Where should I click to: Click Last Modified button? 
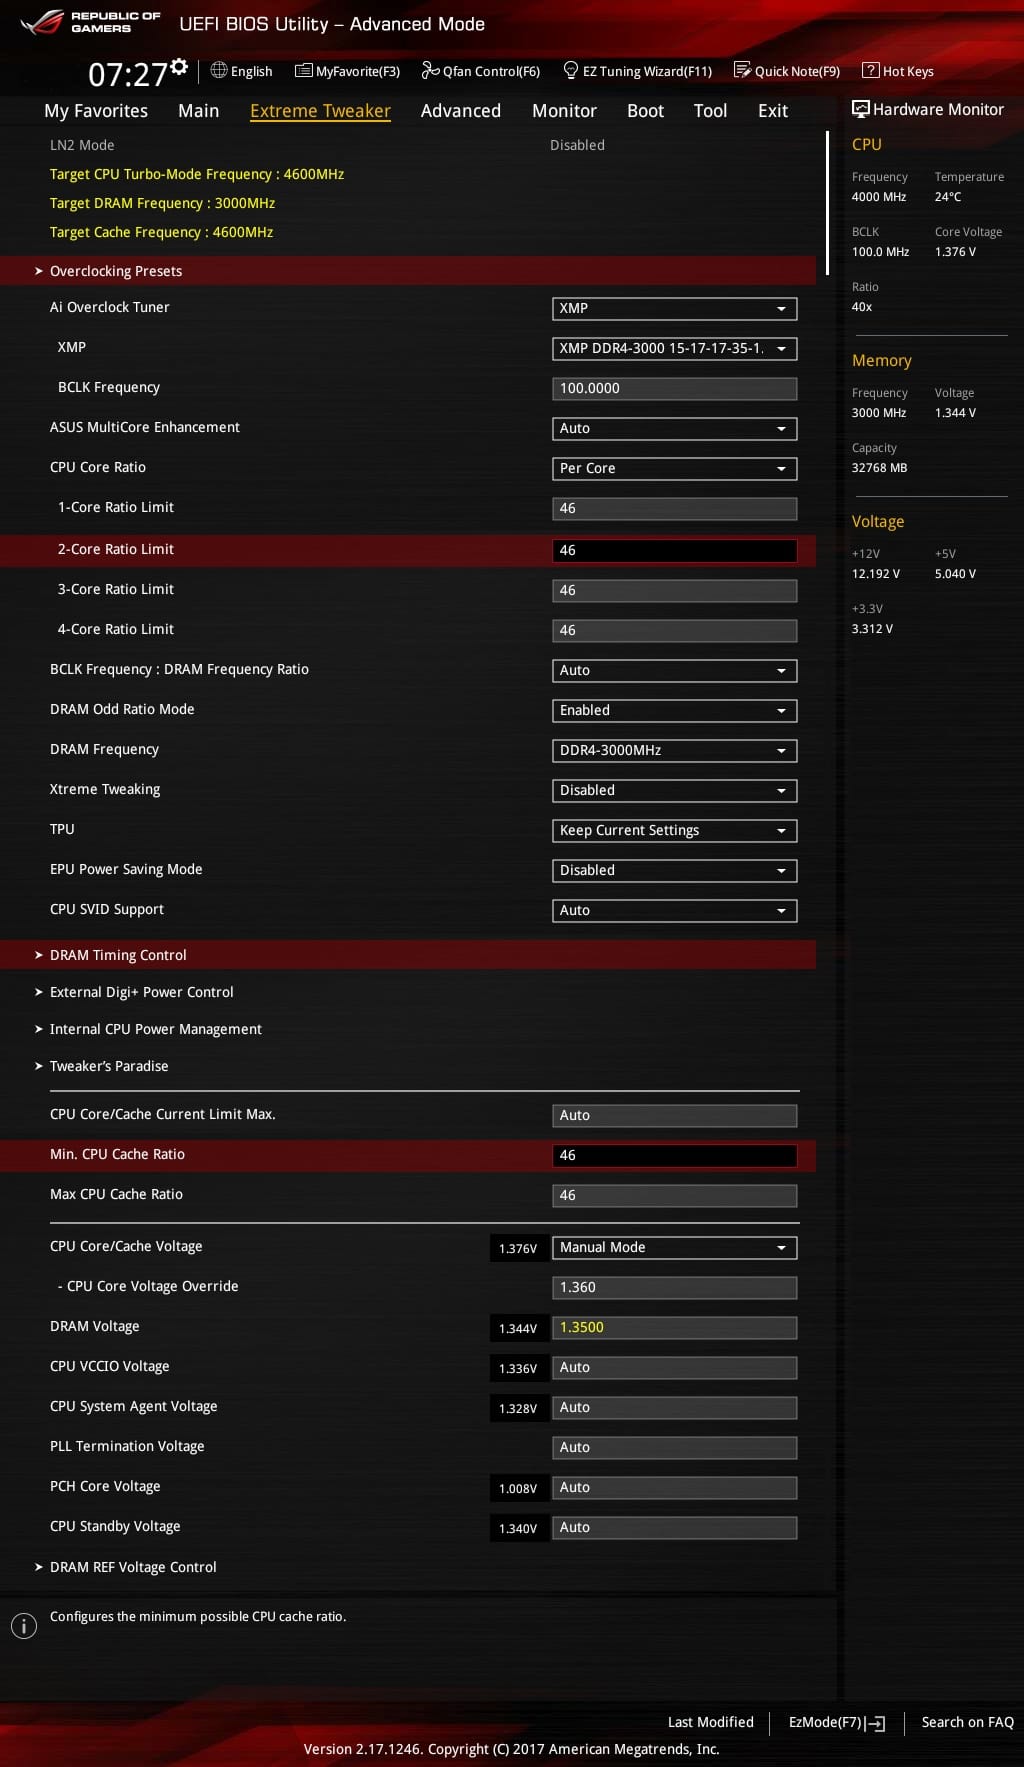(711, 1722)
